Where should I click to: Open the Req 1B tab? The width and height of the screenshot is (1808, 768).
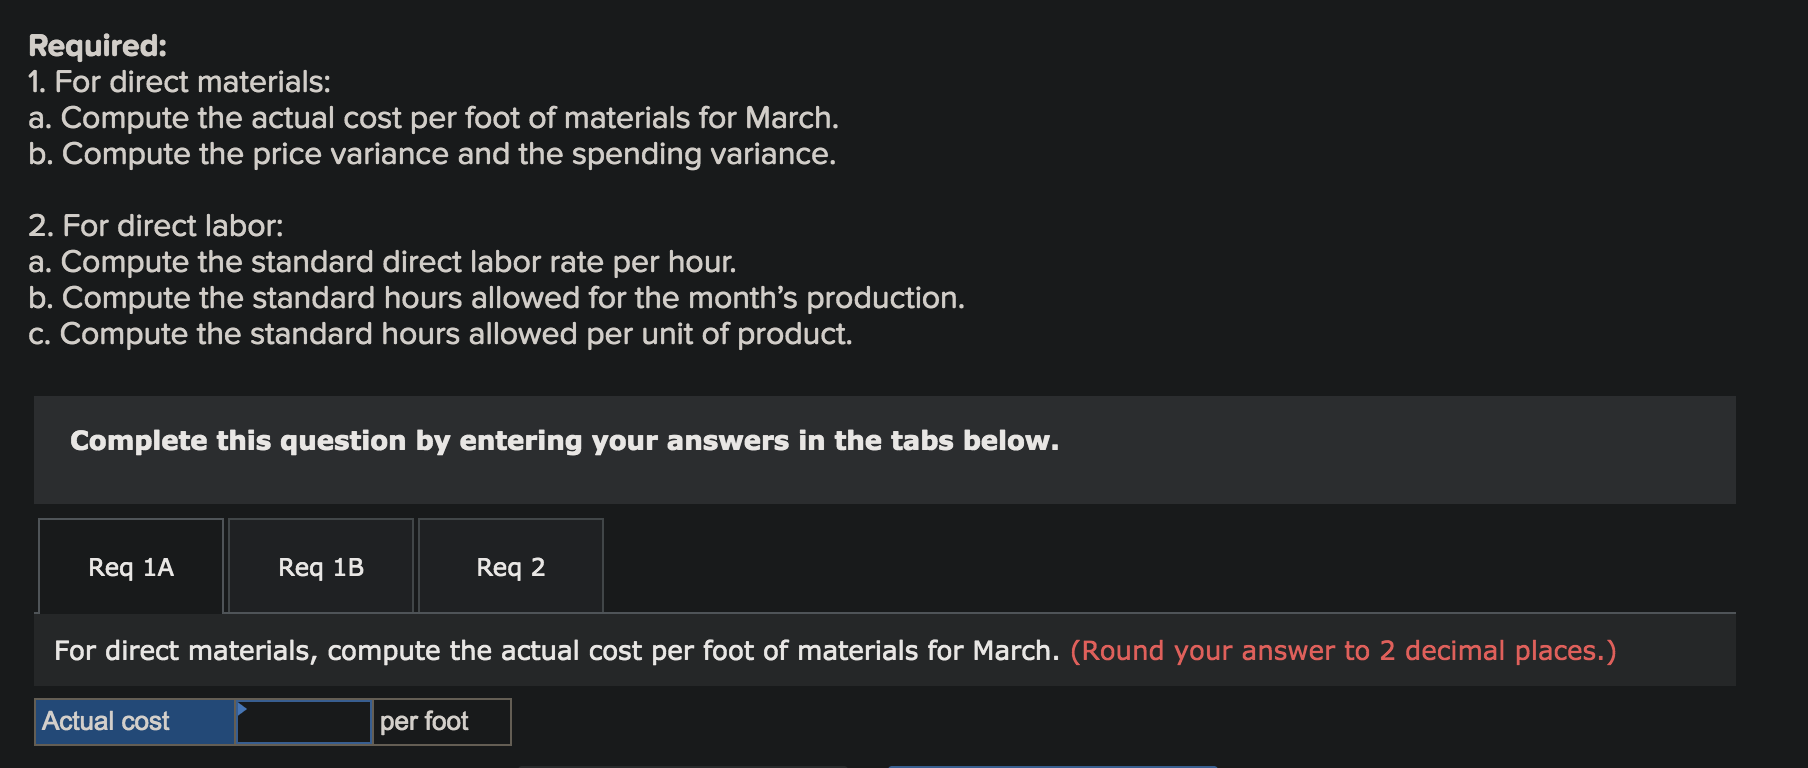[321, 567]
